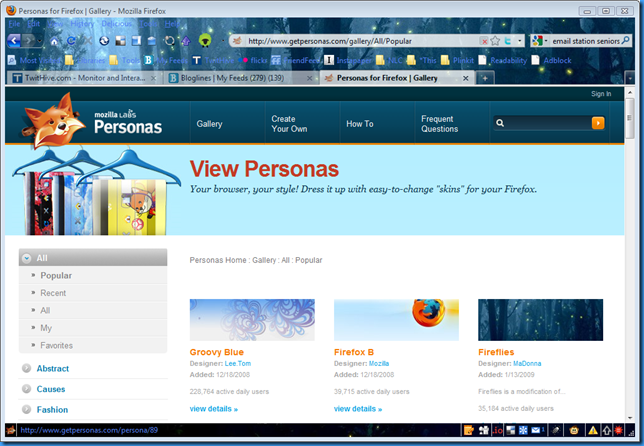
Task: Click the Sign In link
Action: pos(601,94)
